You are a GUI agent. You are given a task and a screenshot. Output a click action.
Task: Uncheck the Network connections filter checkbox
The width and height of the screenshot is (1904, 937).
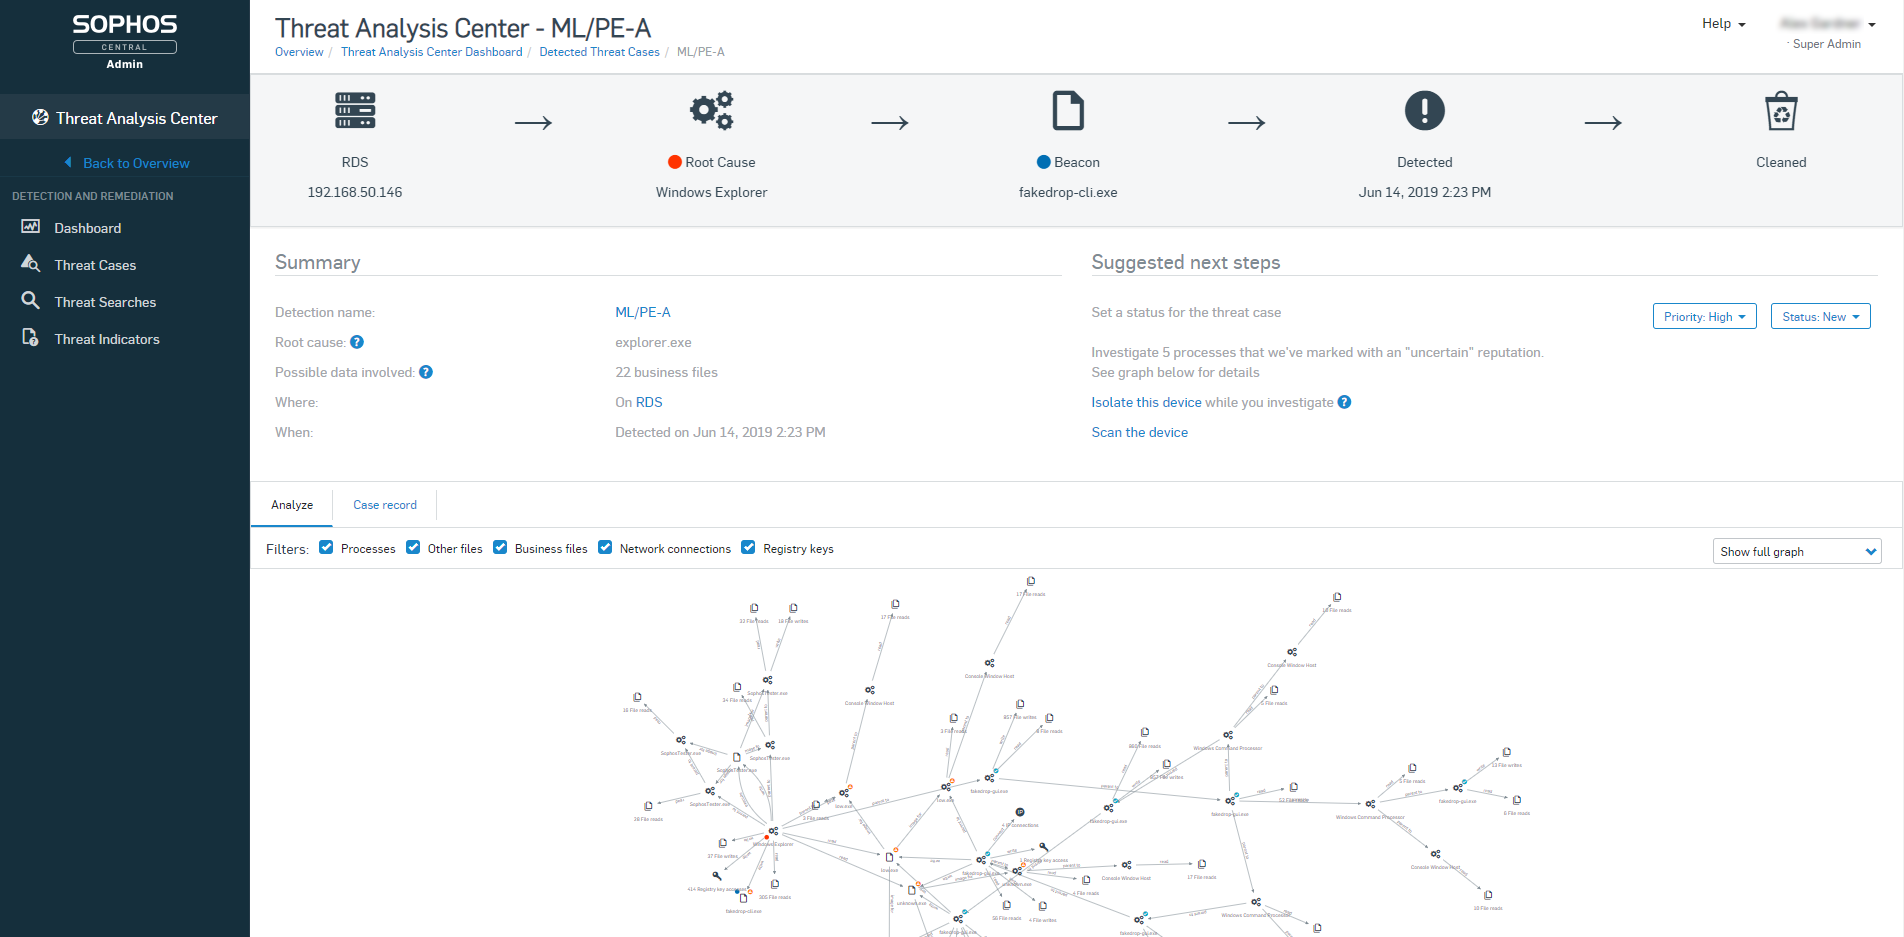[x=605, y=547]
